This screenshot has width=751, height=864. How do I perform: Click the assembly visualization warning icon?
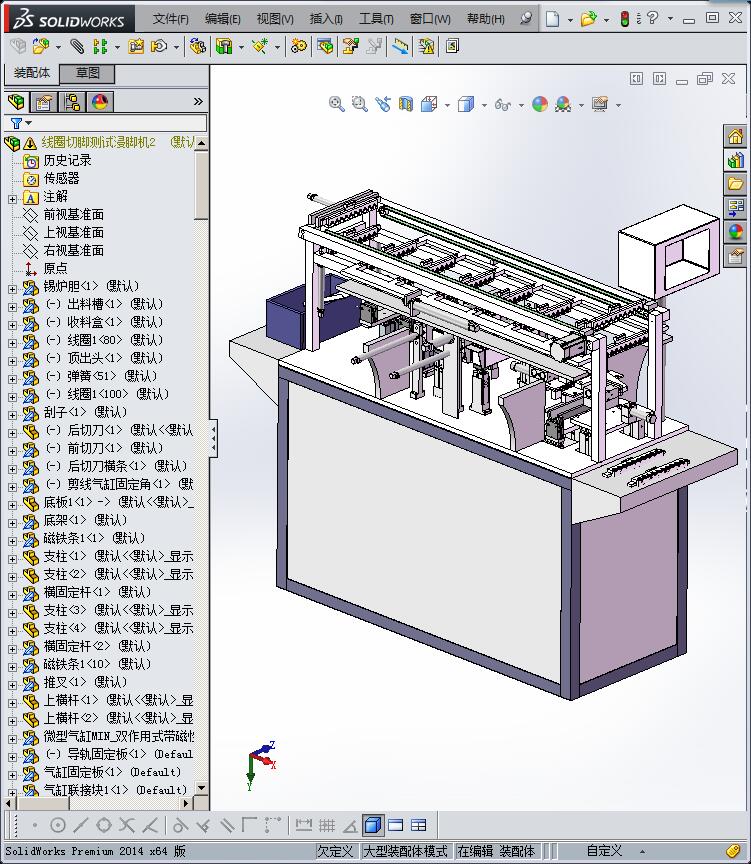tap(426, 47)
